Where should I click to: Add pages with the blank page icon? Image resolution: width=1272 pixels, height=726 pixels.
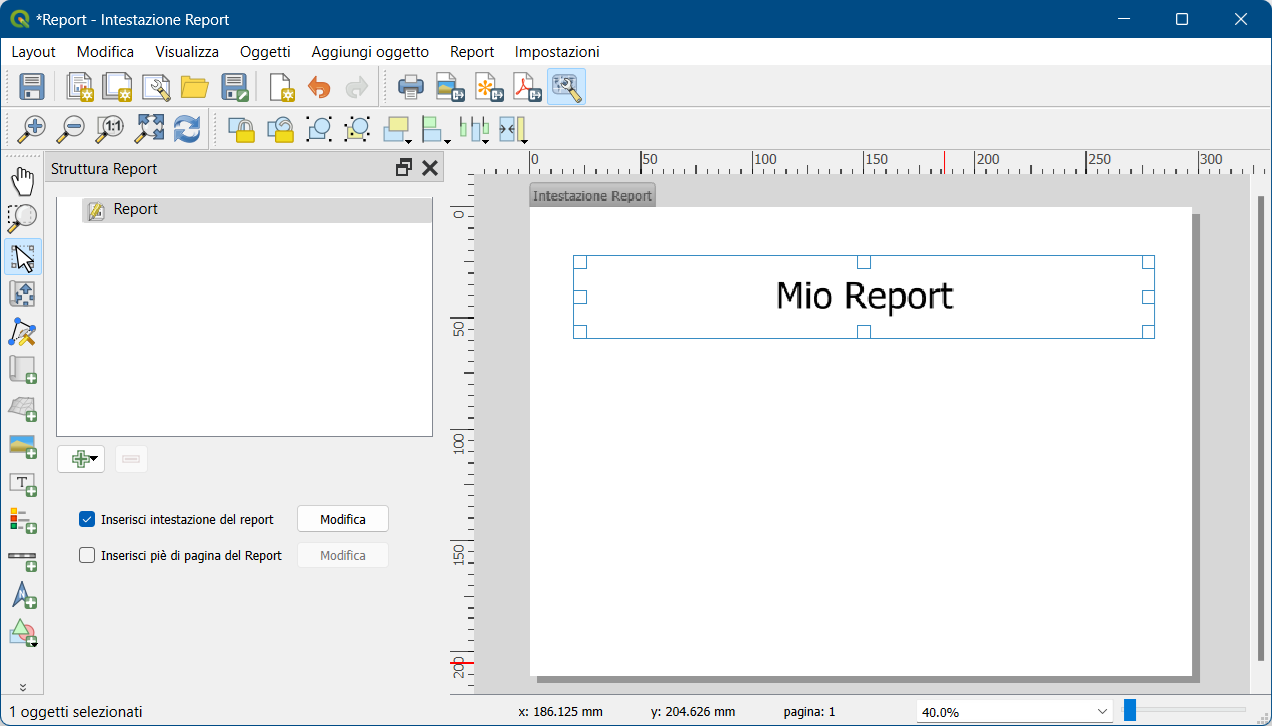pyautogui.click(x=282, y=87)
